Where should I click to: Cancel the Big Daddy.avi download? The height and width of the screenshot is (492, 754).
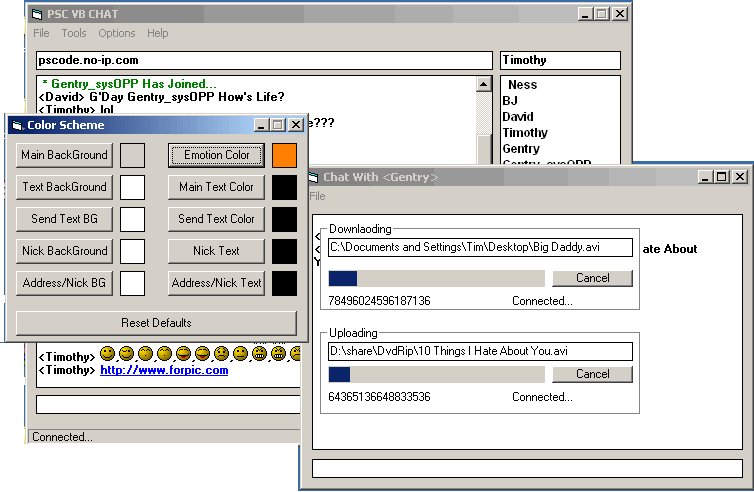pyautogui.click(x=592, y=278)
